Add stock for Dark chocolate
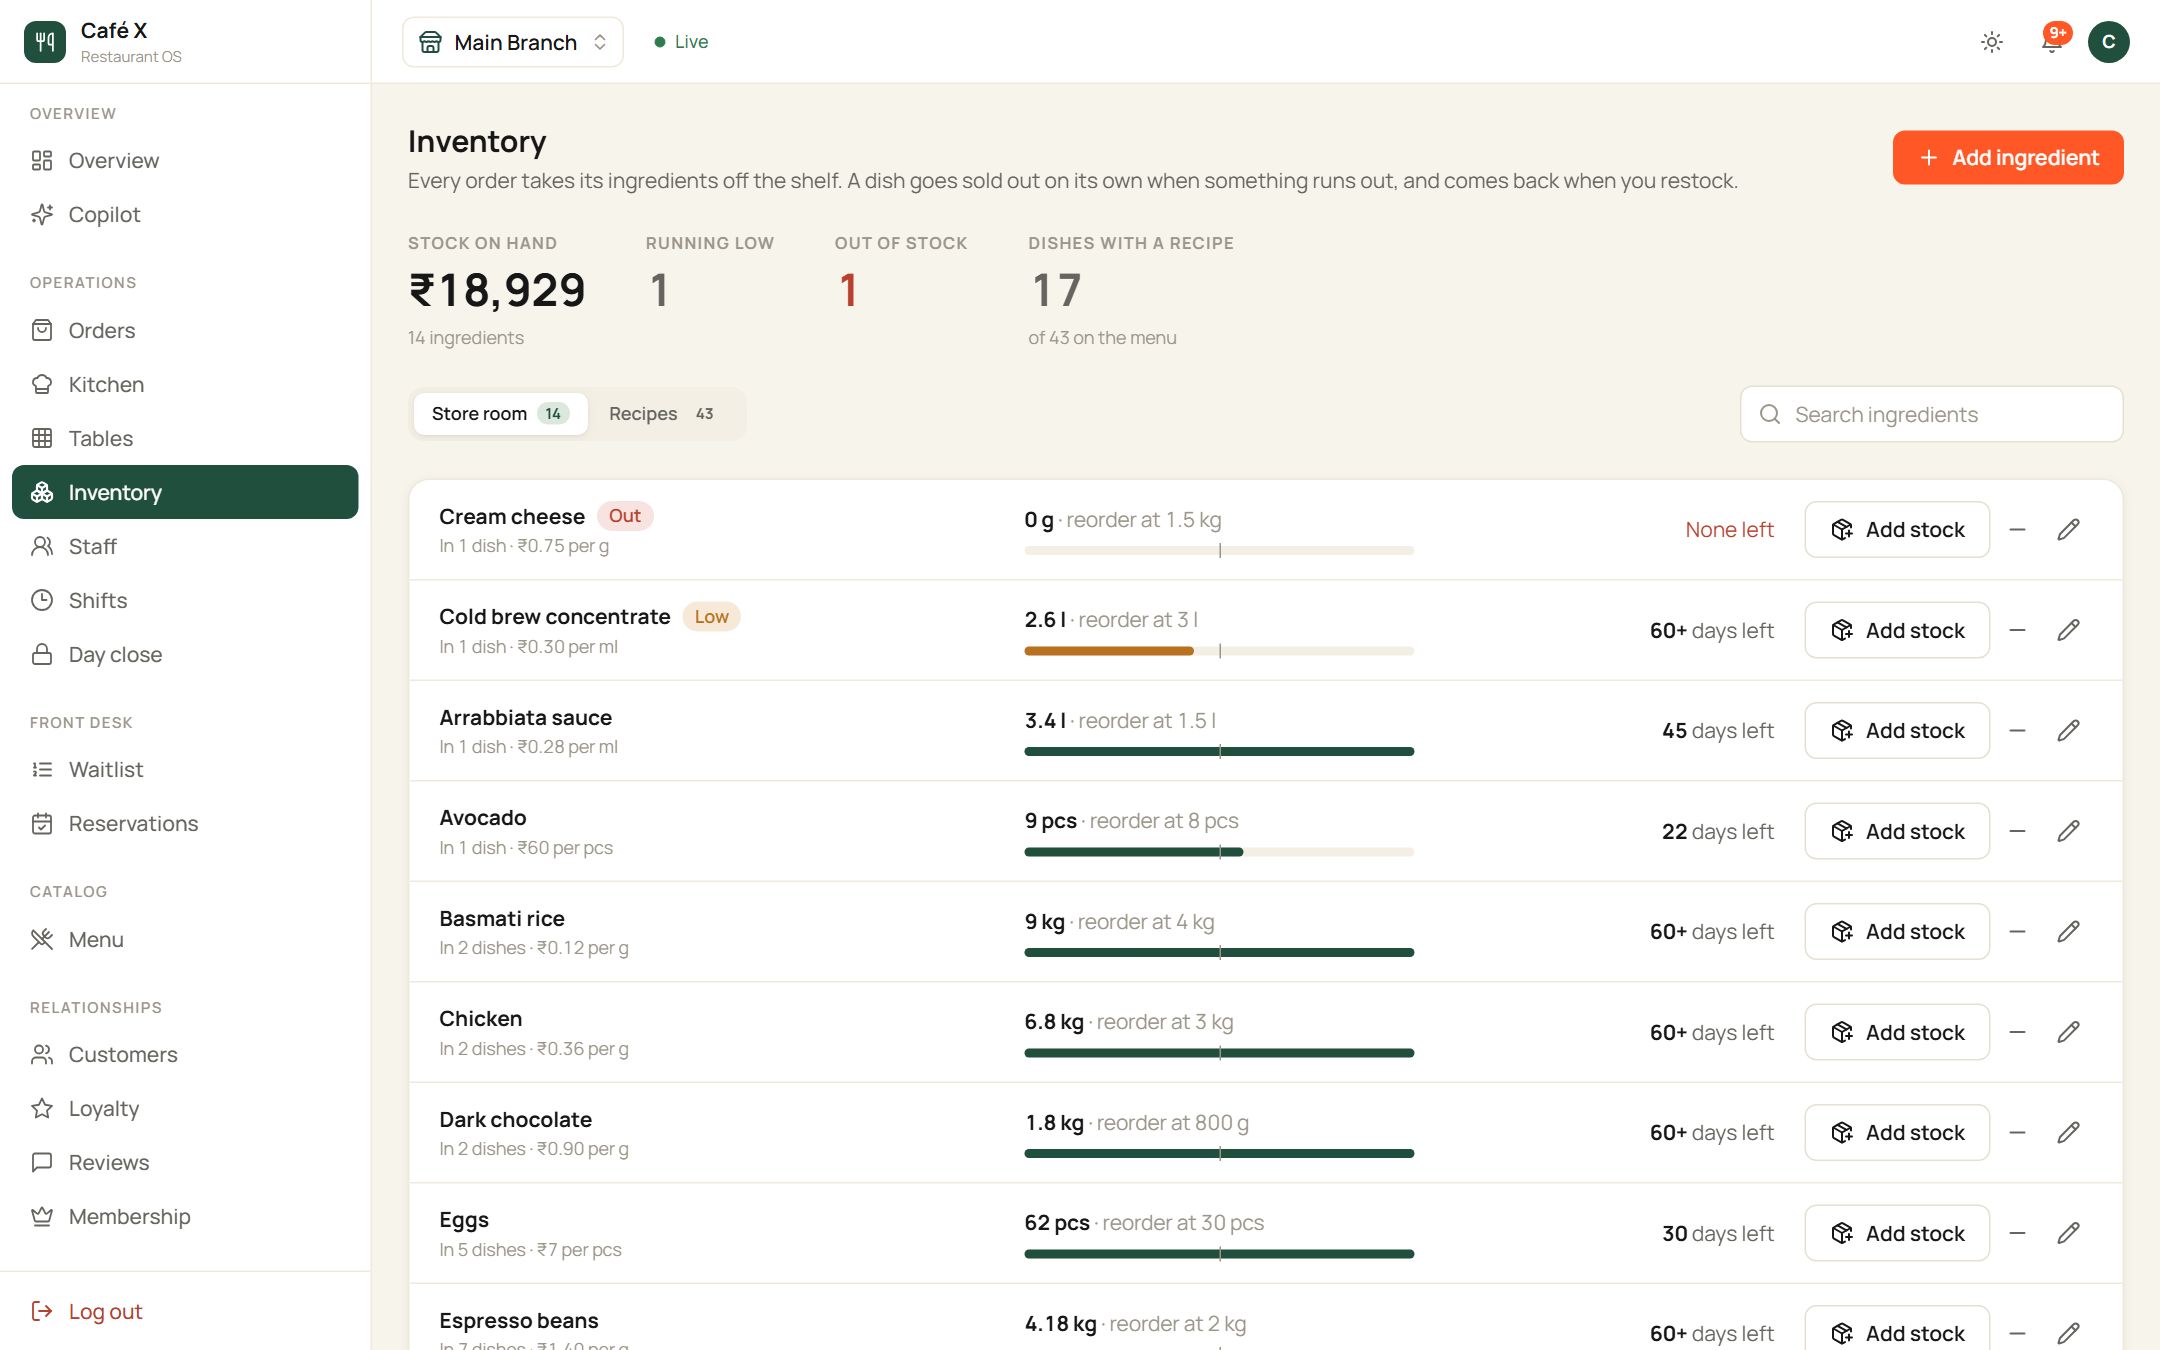The image size is (2160, 1350). pos(1897,1132)
